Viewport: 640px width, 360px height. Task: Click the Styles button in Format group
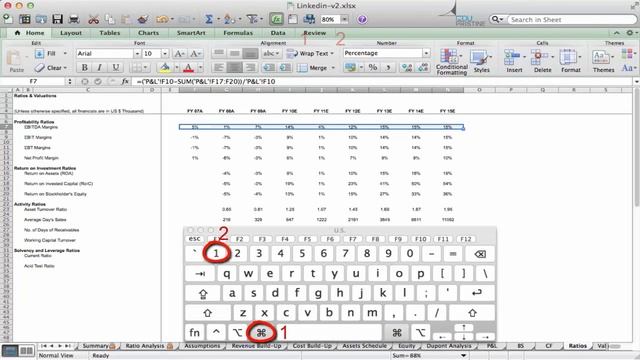pyautogui.click(x=481, y=61)
